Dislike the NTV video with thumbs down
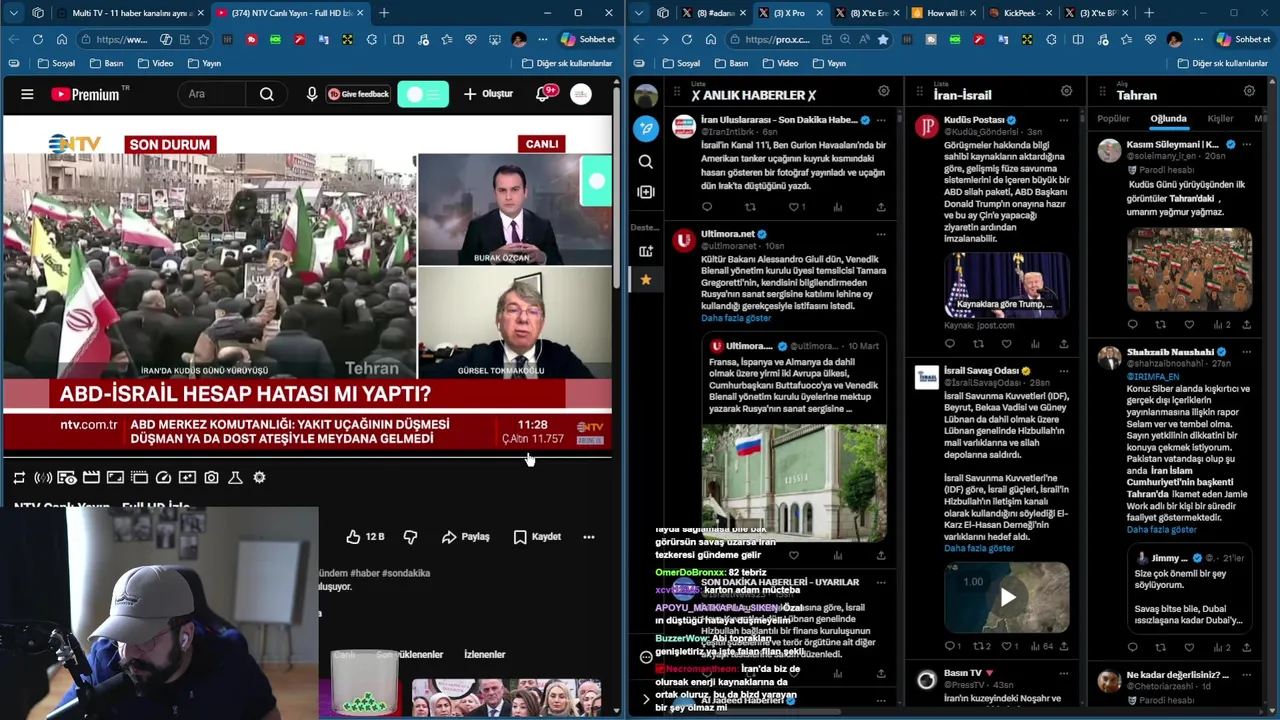1280x720 pixels. point(410,537)
